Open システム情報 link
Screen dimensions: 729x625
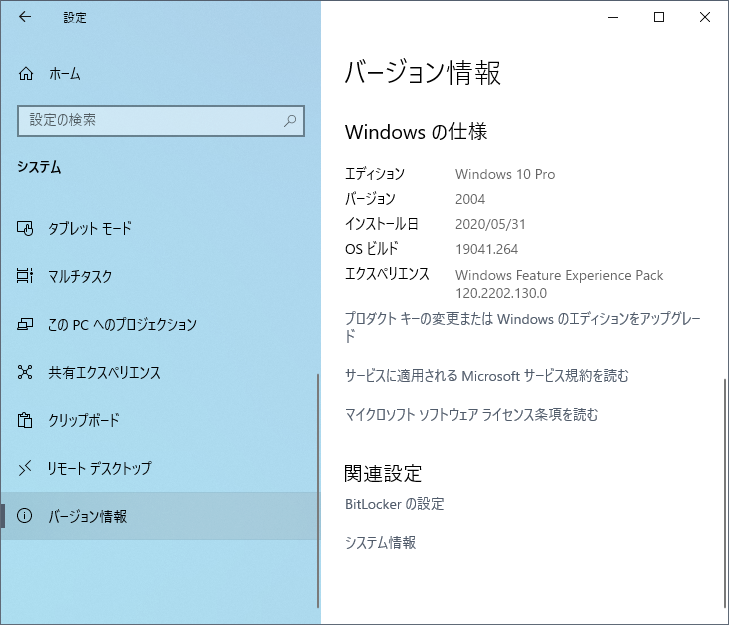(x=380, y=543)
